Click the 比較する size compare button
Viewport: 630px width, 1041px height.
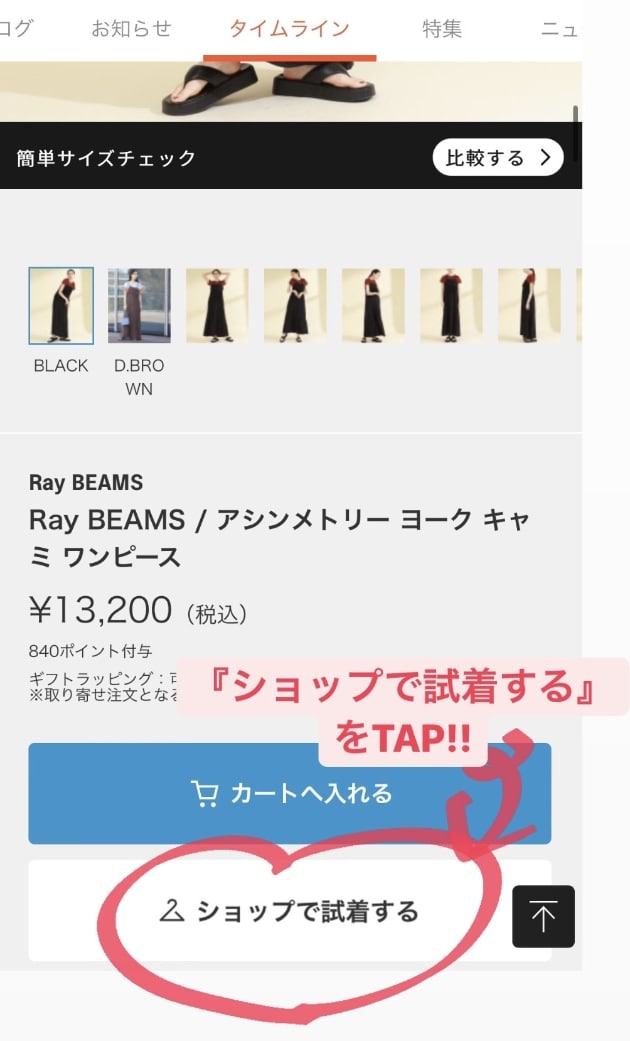point(498,157)
